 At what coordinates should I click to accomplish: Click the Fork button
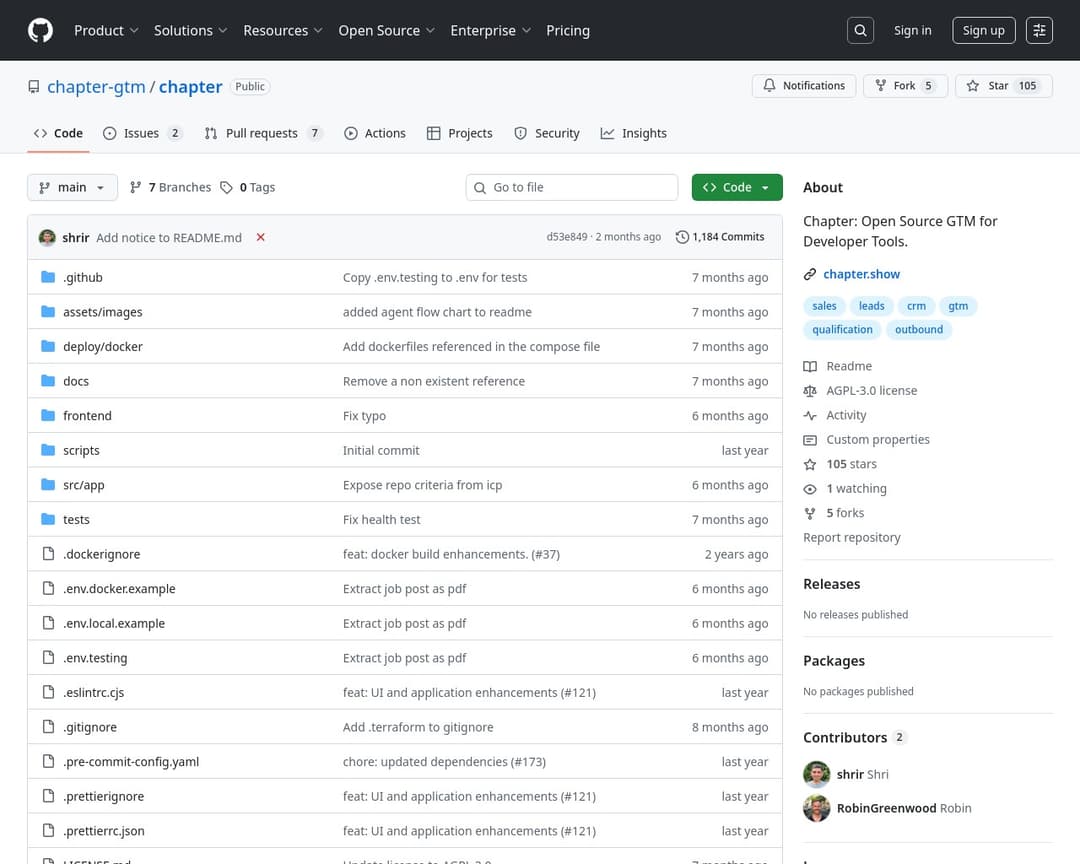coord(903,86)
